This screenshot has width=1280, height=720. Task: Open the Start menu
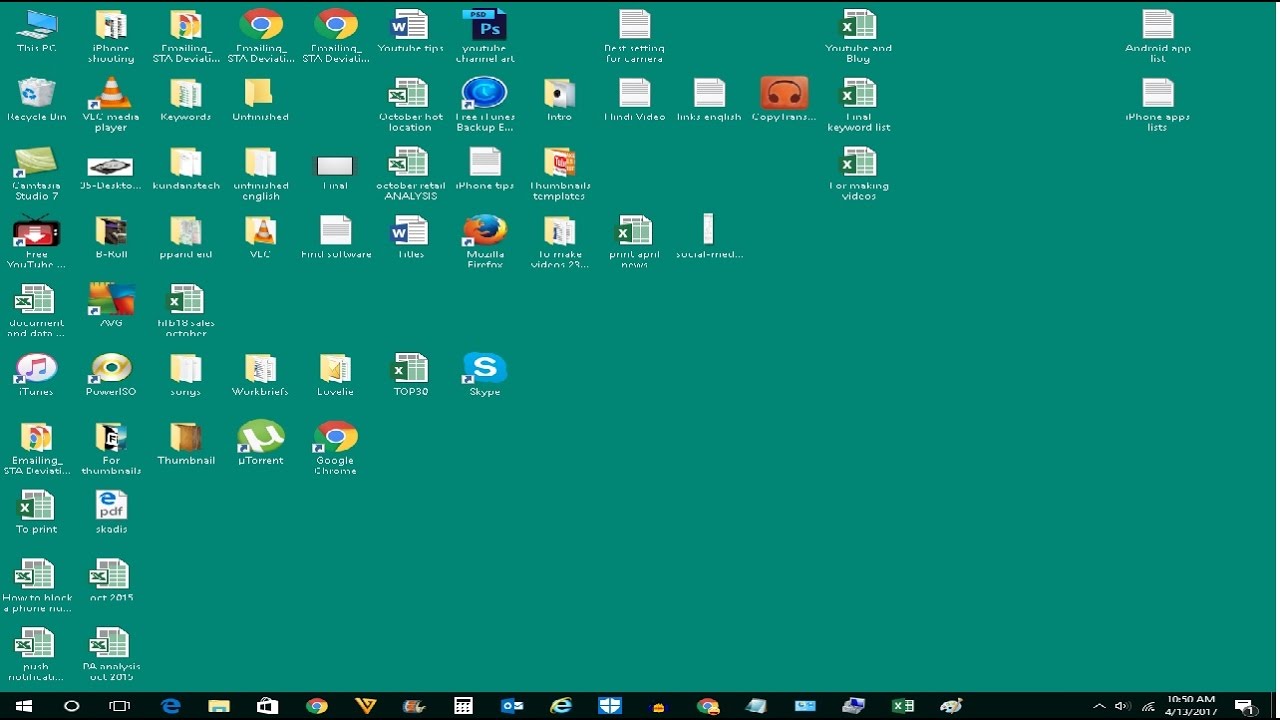point(22,706)
